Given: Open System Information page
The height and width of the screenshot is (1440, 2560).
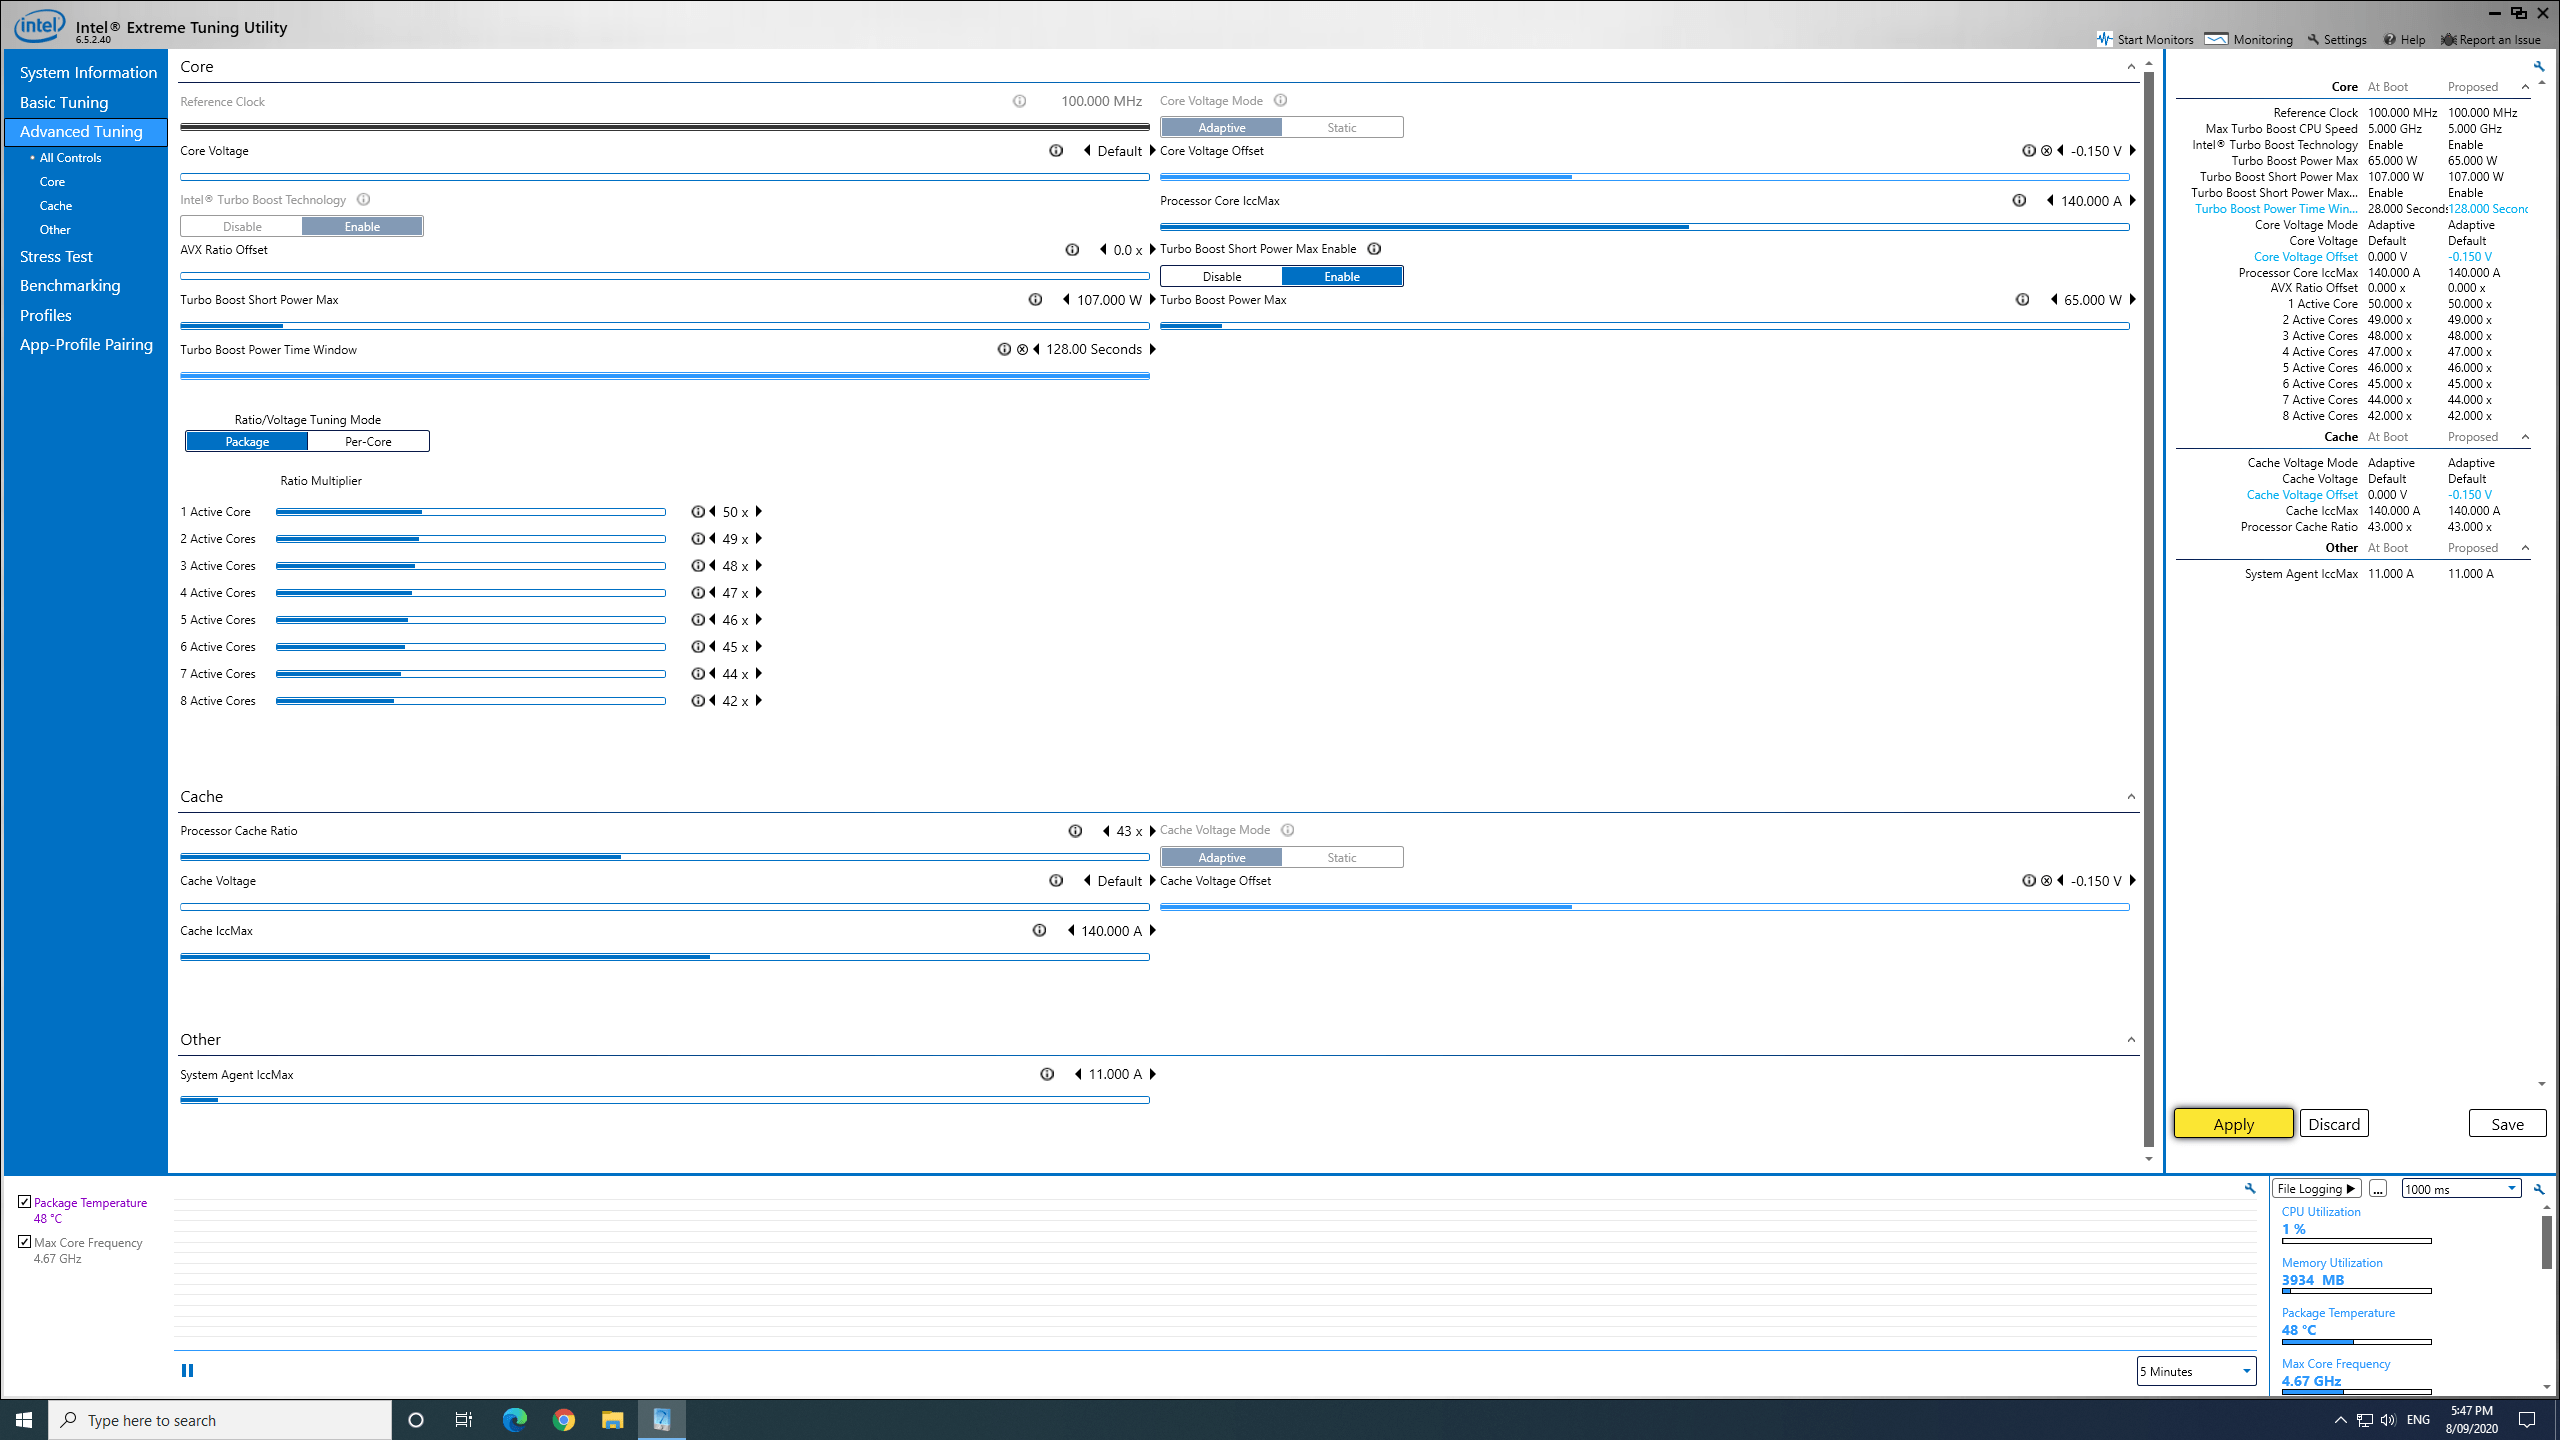Looking at the screenshot, I should point(88,73).
